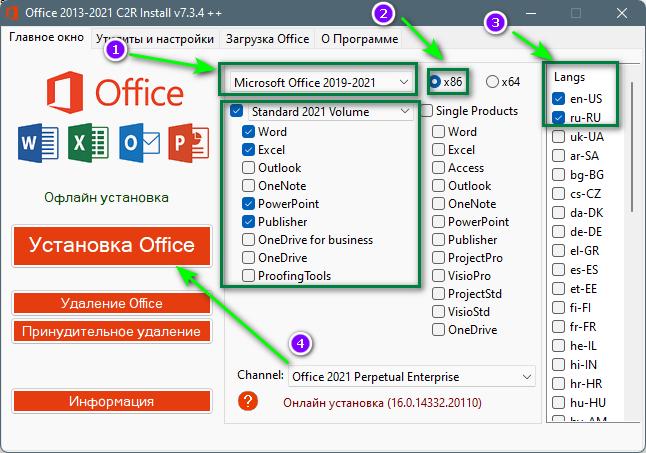Open the Загрузка Office tab
The width and height of the screenshot is (646, 453).
[267, 39]
